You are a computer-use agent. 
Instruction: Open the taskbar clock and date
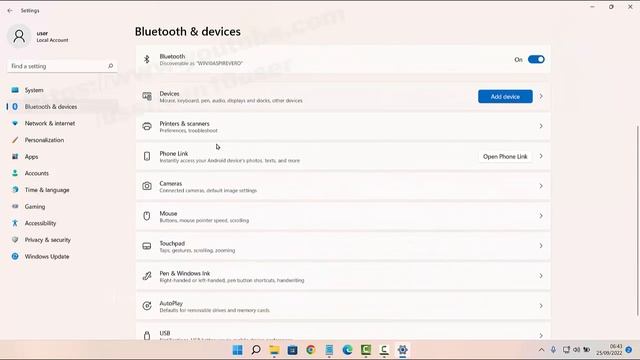coord(609,350)
